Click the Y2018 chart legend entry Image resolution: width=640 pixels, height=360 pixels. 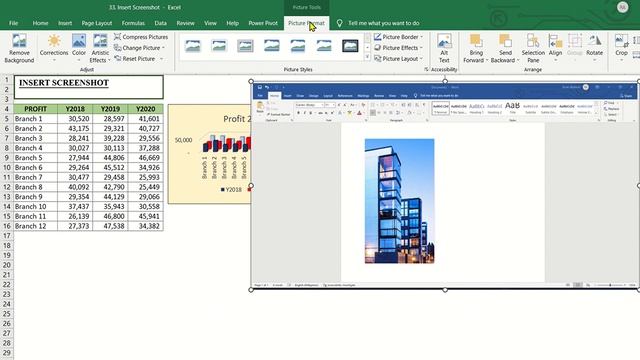231,189
